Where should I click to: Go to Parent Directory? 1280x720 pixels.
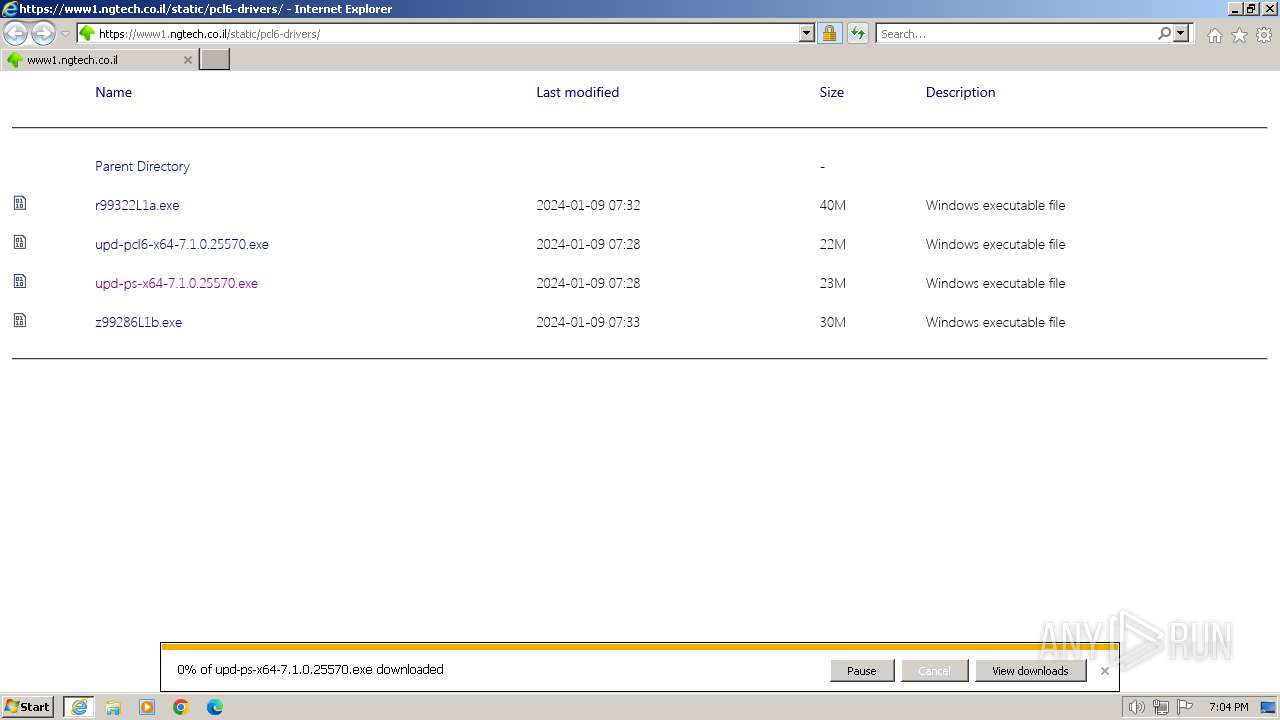click(142, 166)
